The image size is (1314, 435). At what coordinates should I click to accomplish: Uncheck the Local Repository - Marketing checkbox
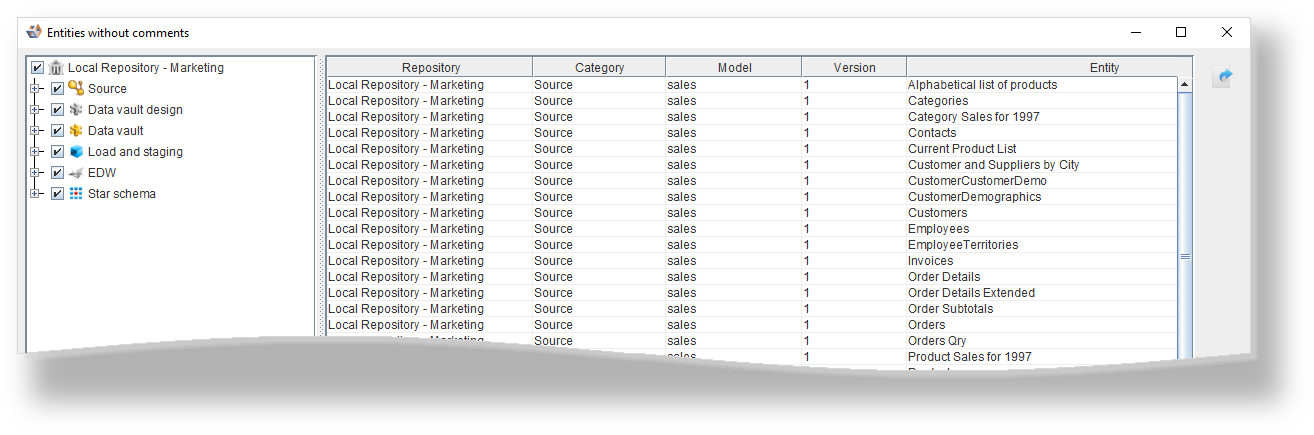[x=37, y=68]
